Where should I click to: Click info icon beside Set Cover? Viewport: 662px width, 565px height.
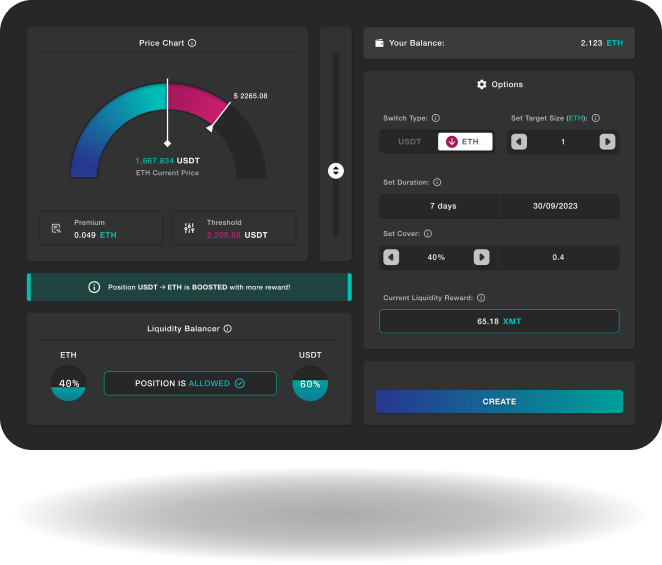click(428, 234)
